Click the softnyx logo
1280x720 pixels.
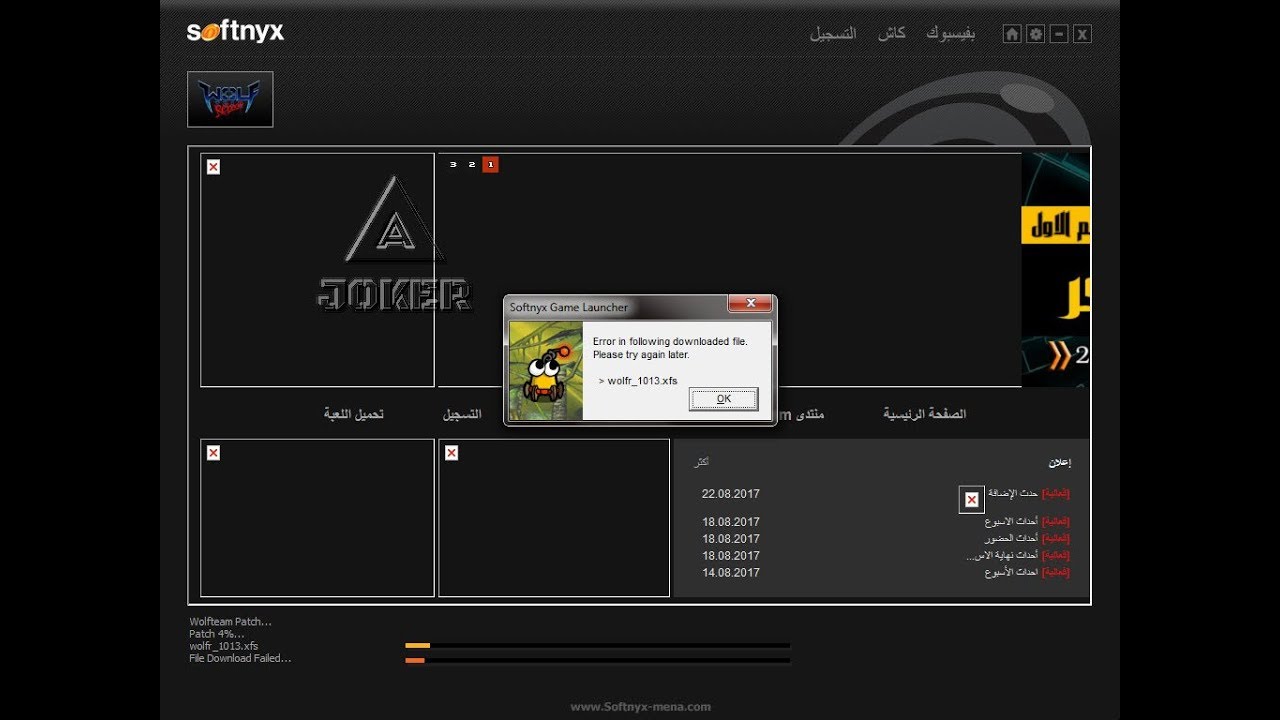(x=235, y=32)
